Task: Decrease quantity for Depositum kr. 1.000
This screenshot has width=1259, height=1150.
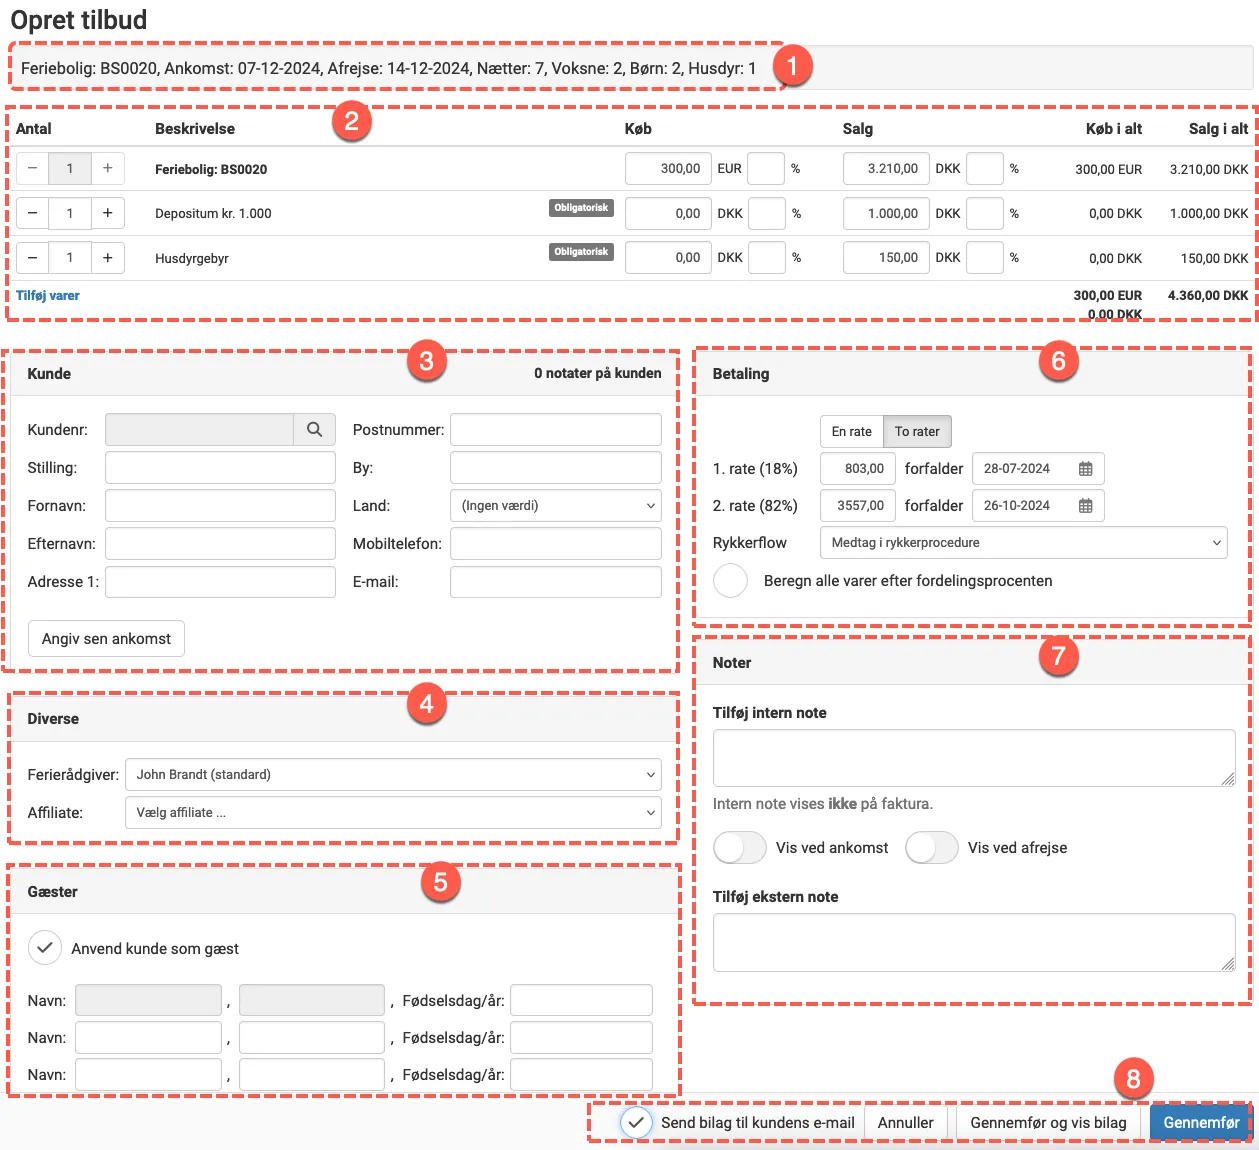Action: tap(33, 213)
